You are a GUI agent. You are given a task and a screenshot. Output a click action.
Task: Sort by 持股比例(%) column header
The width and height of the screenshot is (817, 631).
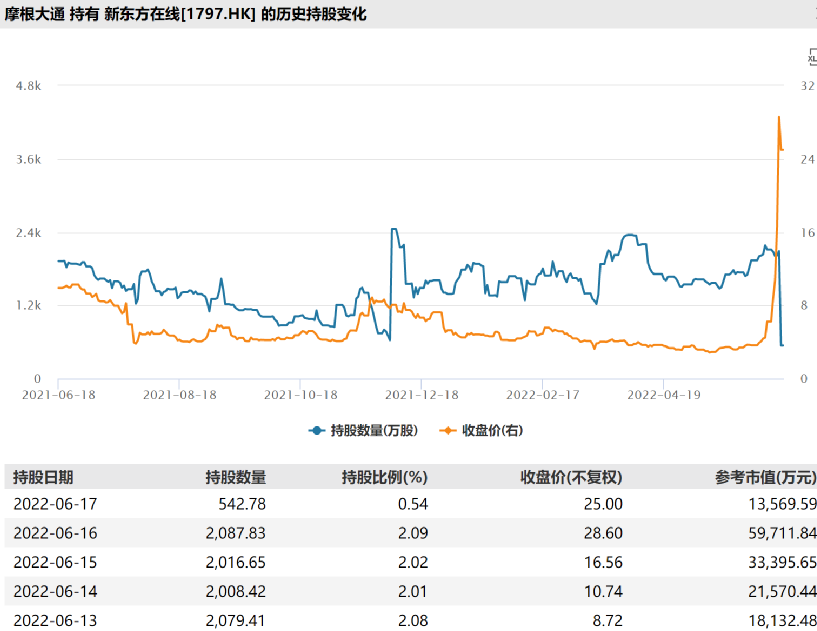pos(385,477)
